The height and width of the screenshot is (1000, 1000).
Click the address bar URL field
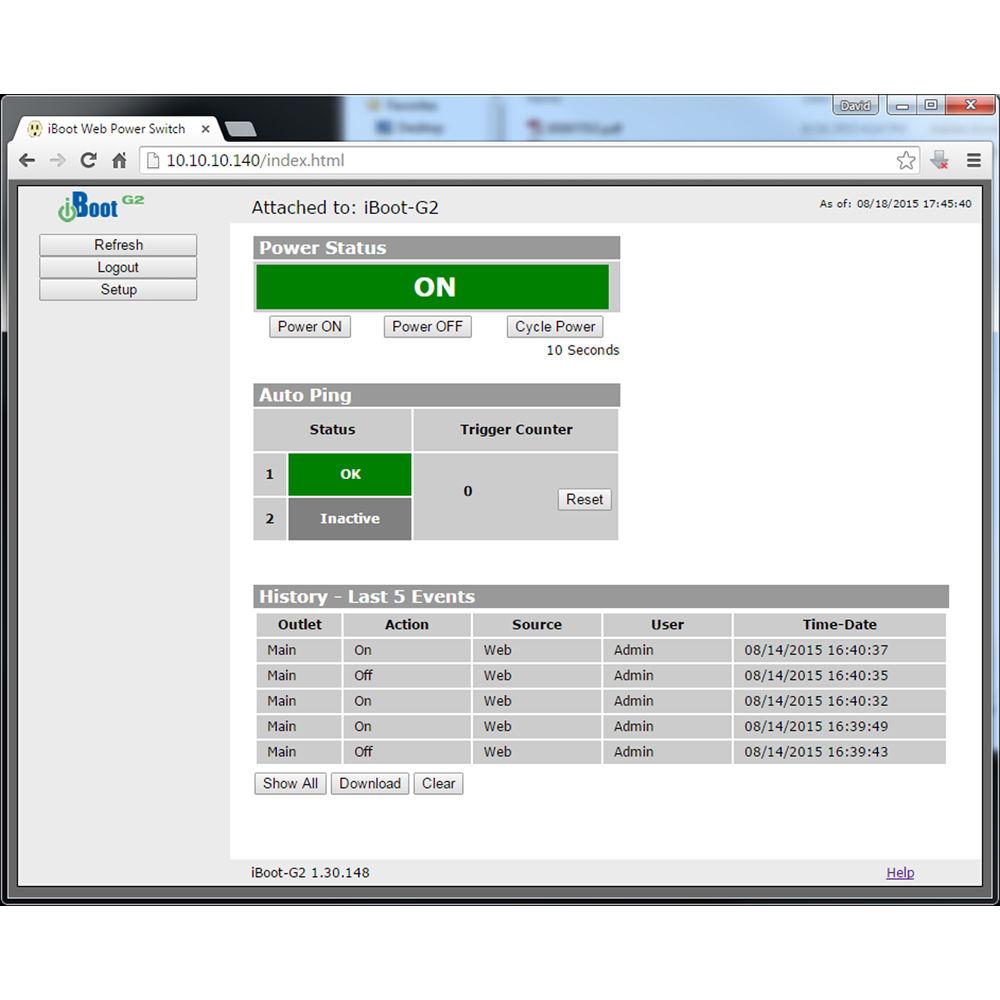[520, 160]
